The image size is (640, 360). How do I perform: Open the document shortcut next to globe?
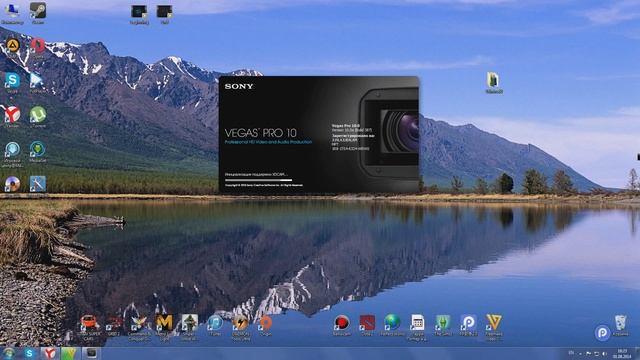point(417,327)
